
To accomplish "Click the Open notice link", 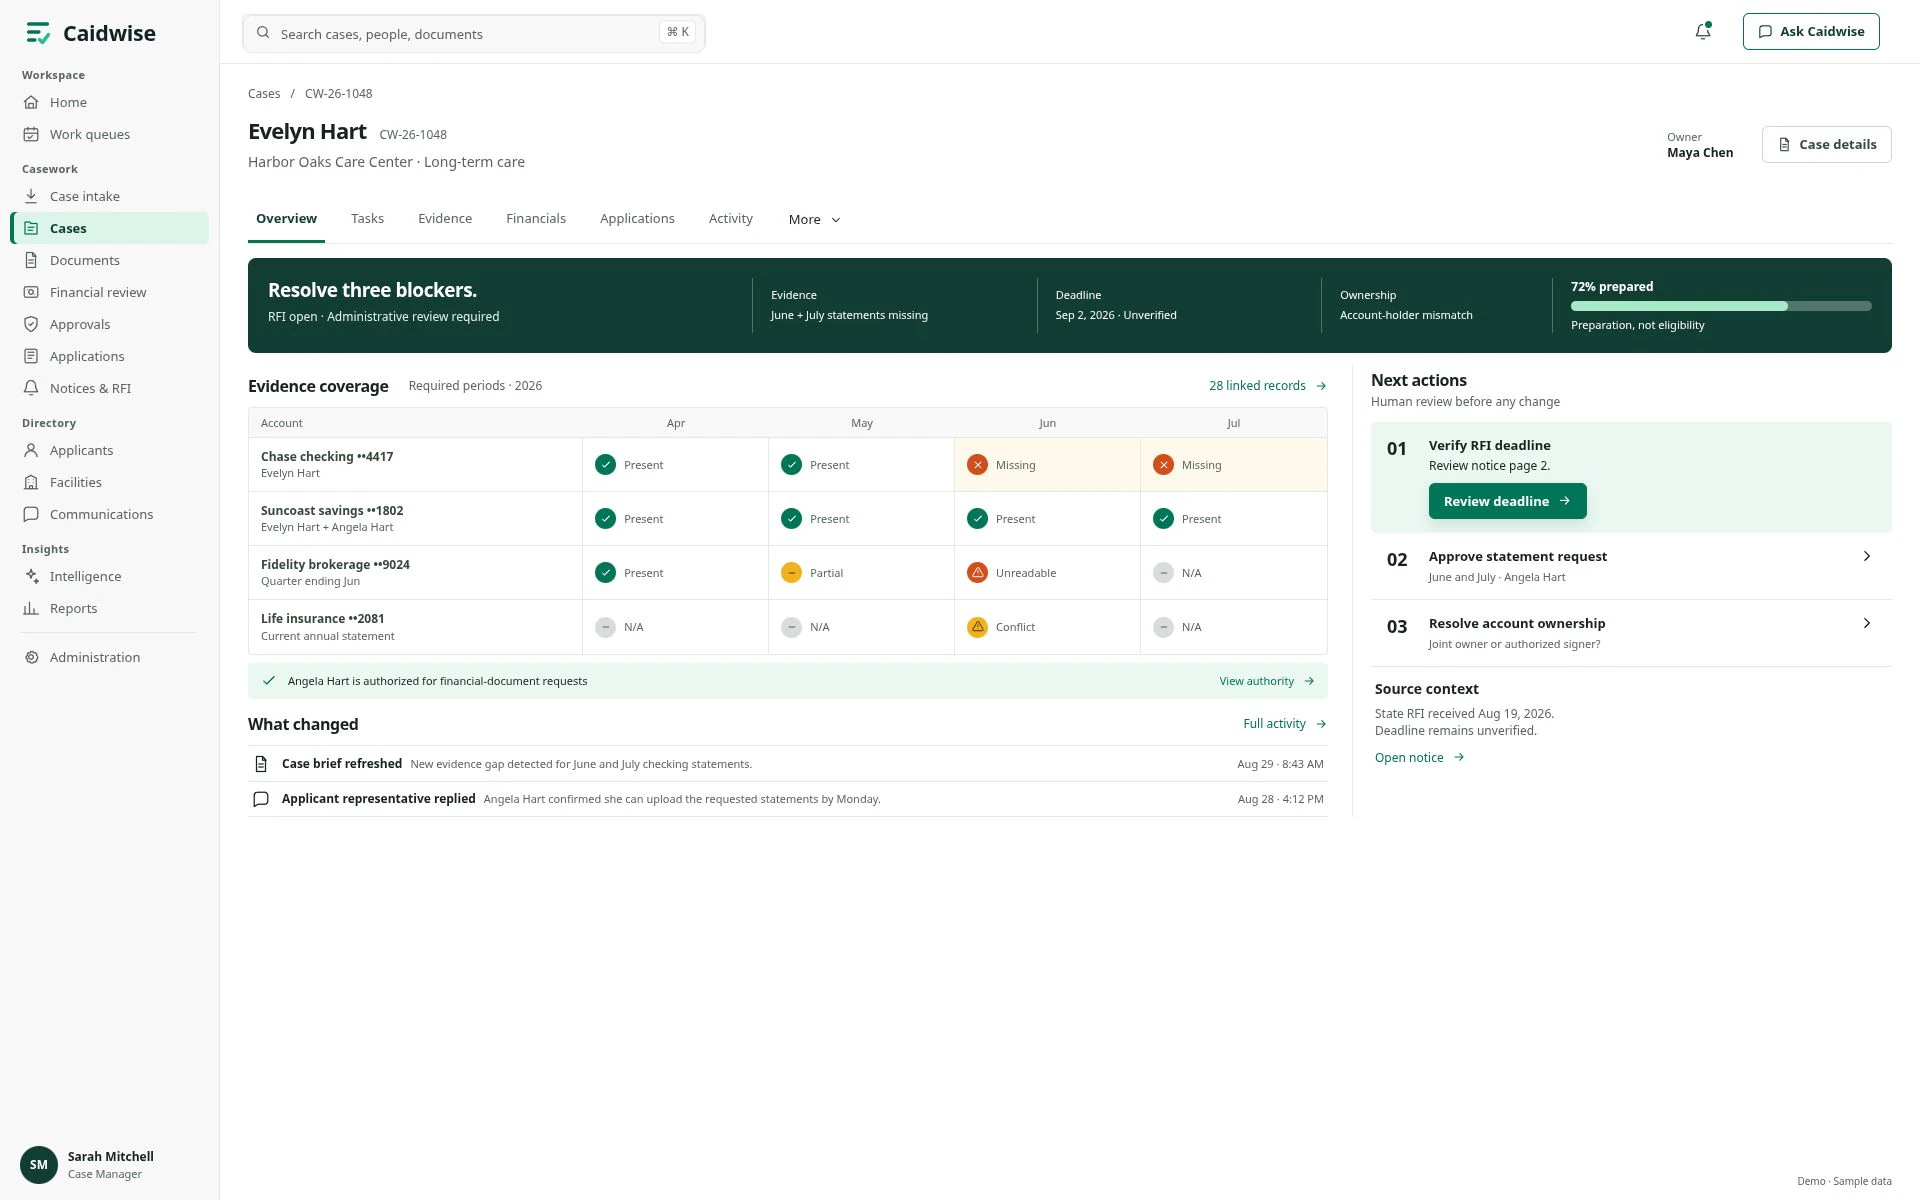I will [x=1419, y=758].
